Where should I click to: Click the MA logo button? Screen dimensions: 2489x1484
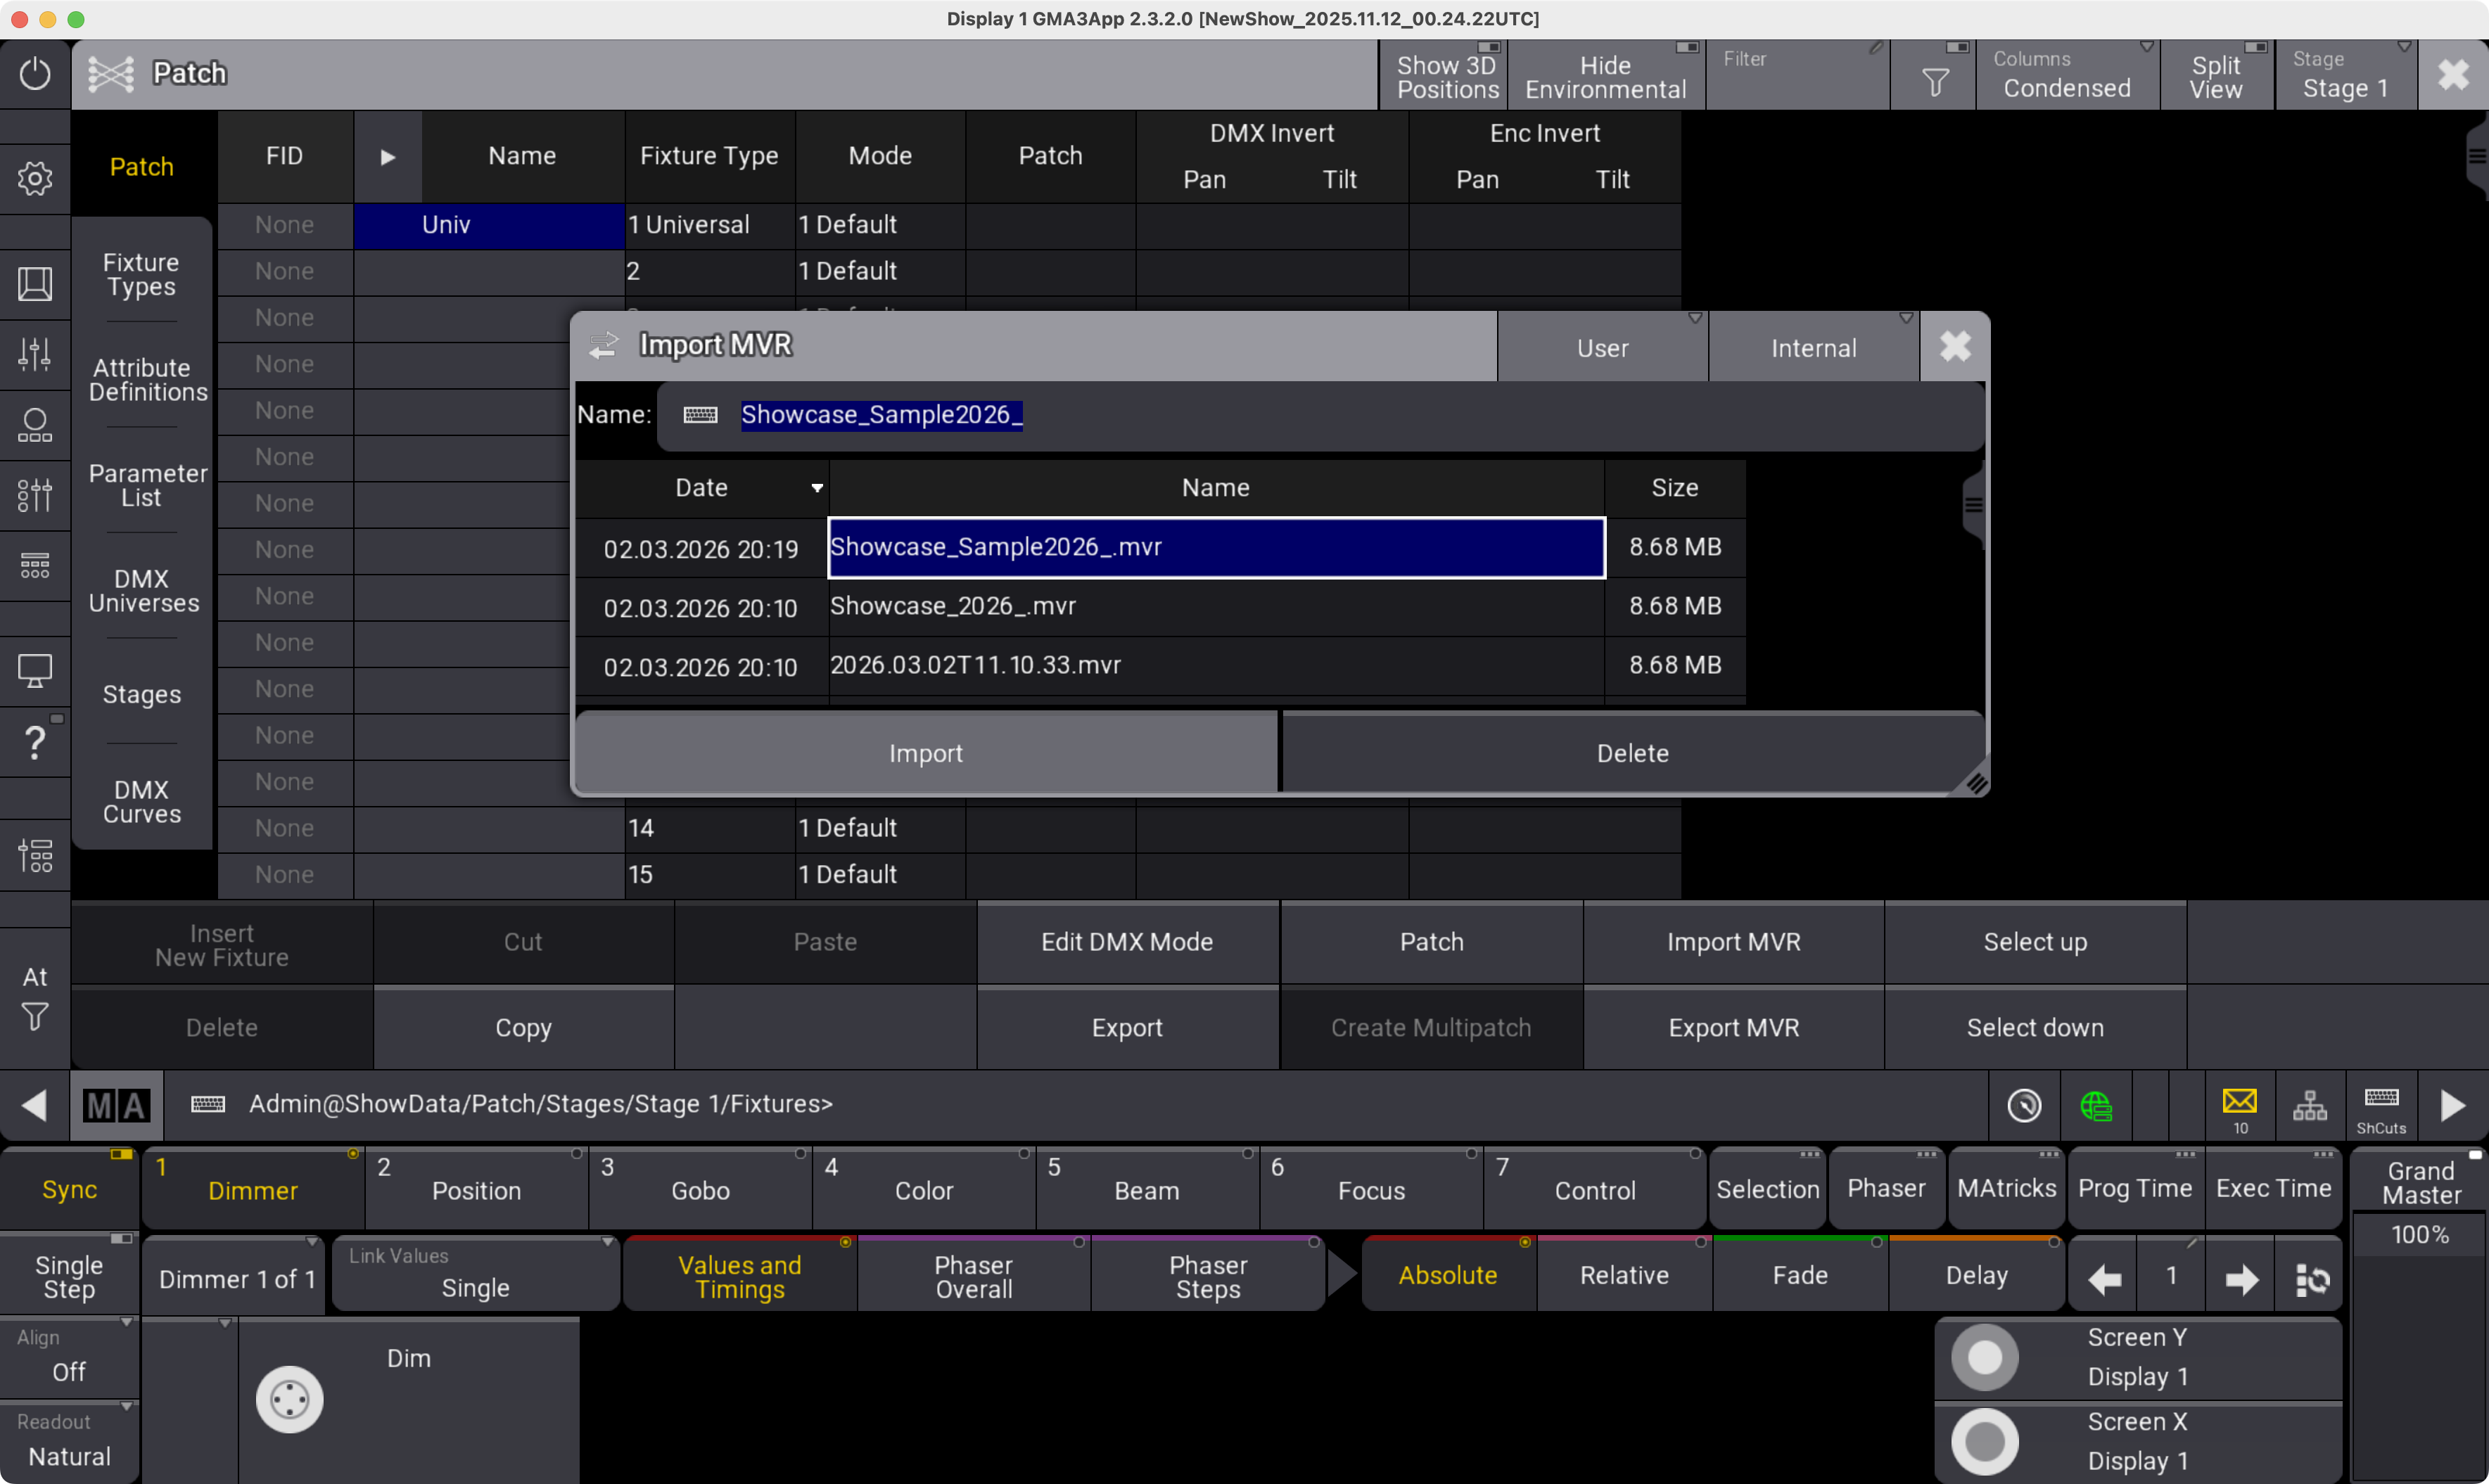pyautogui.click(x=116, y=1105)
